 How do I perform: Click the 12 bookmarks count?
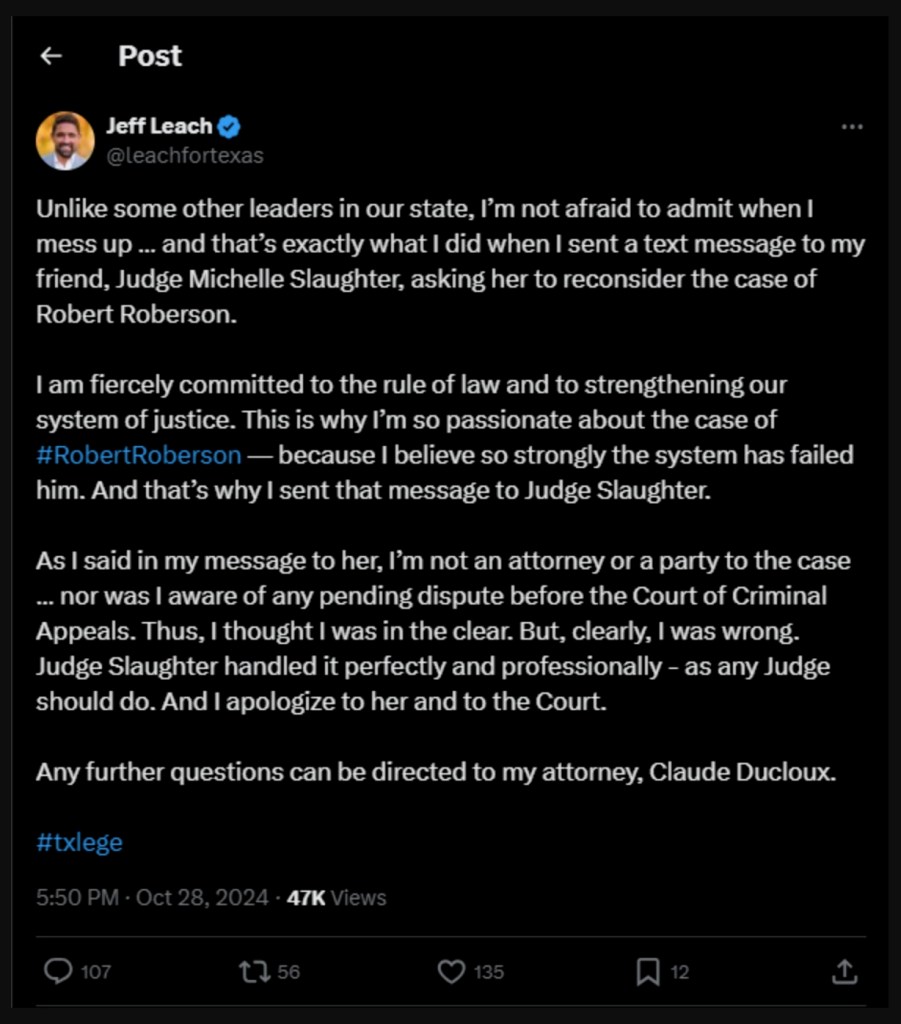pyautogui.click(x=680, y=972)
